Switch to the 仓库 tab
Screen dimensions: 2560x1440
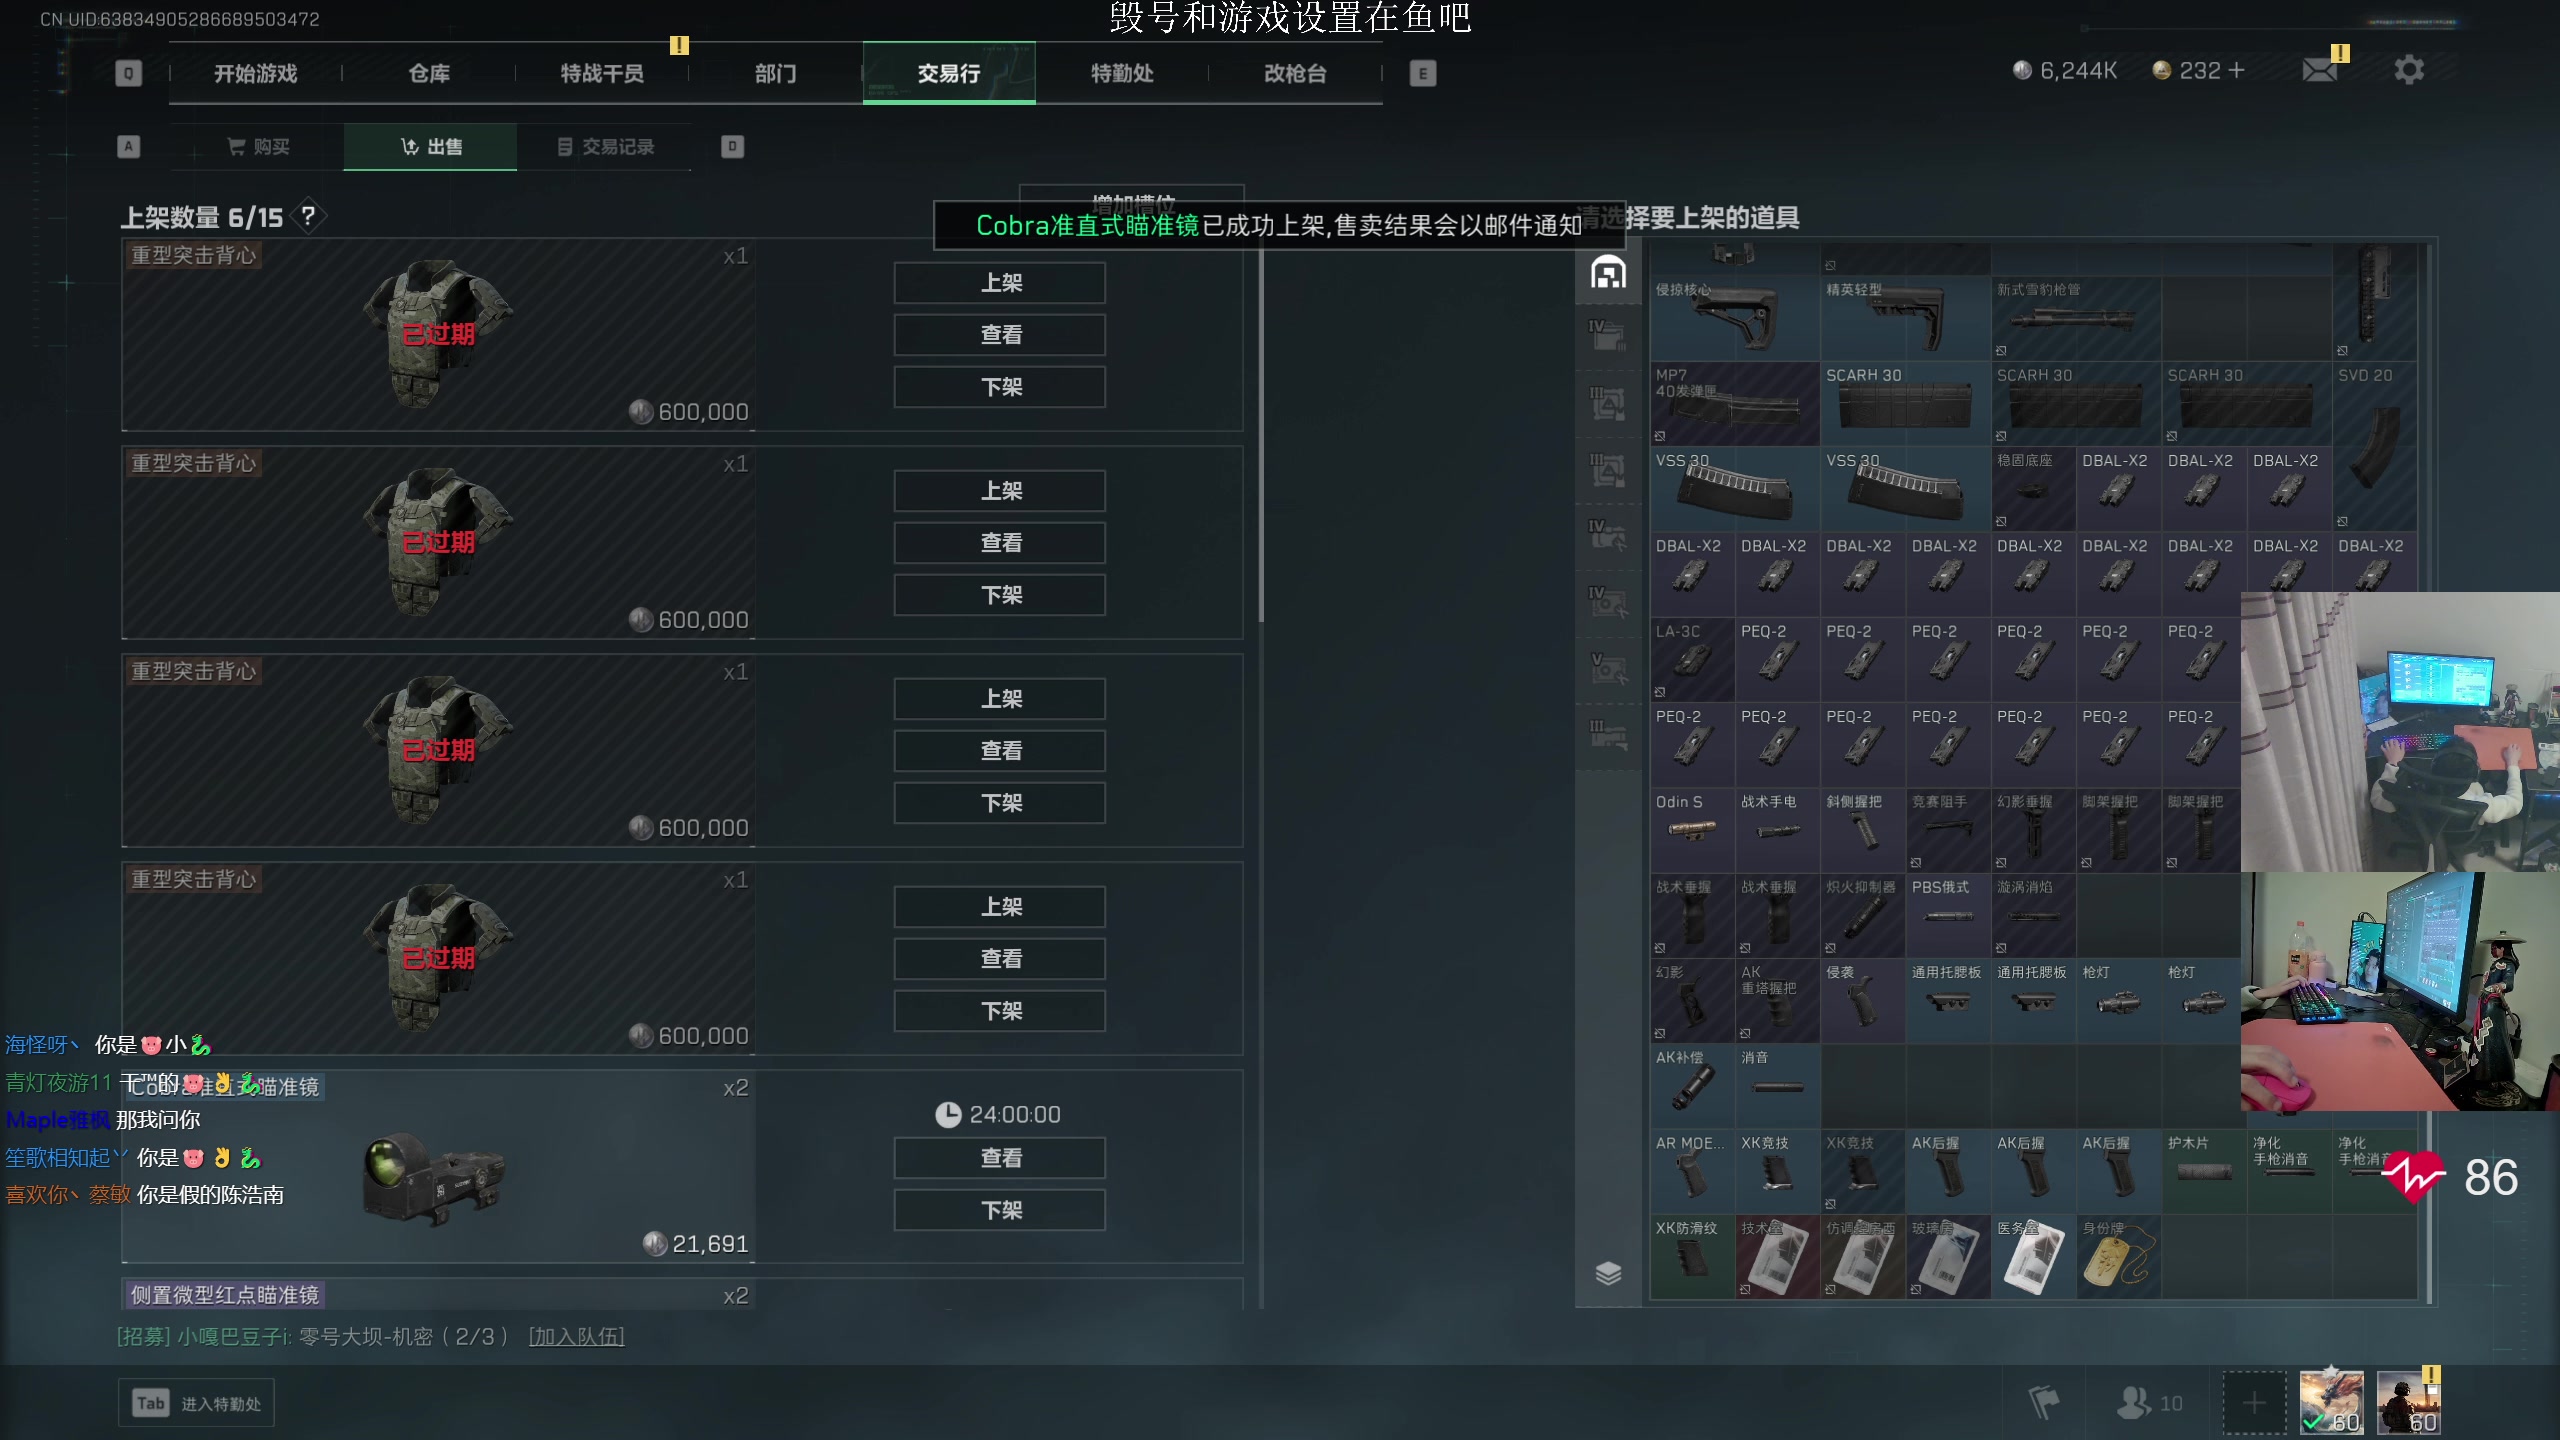coord(429,73)
